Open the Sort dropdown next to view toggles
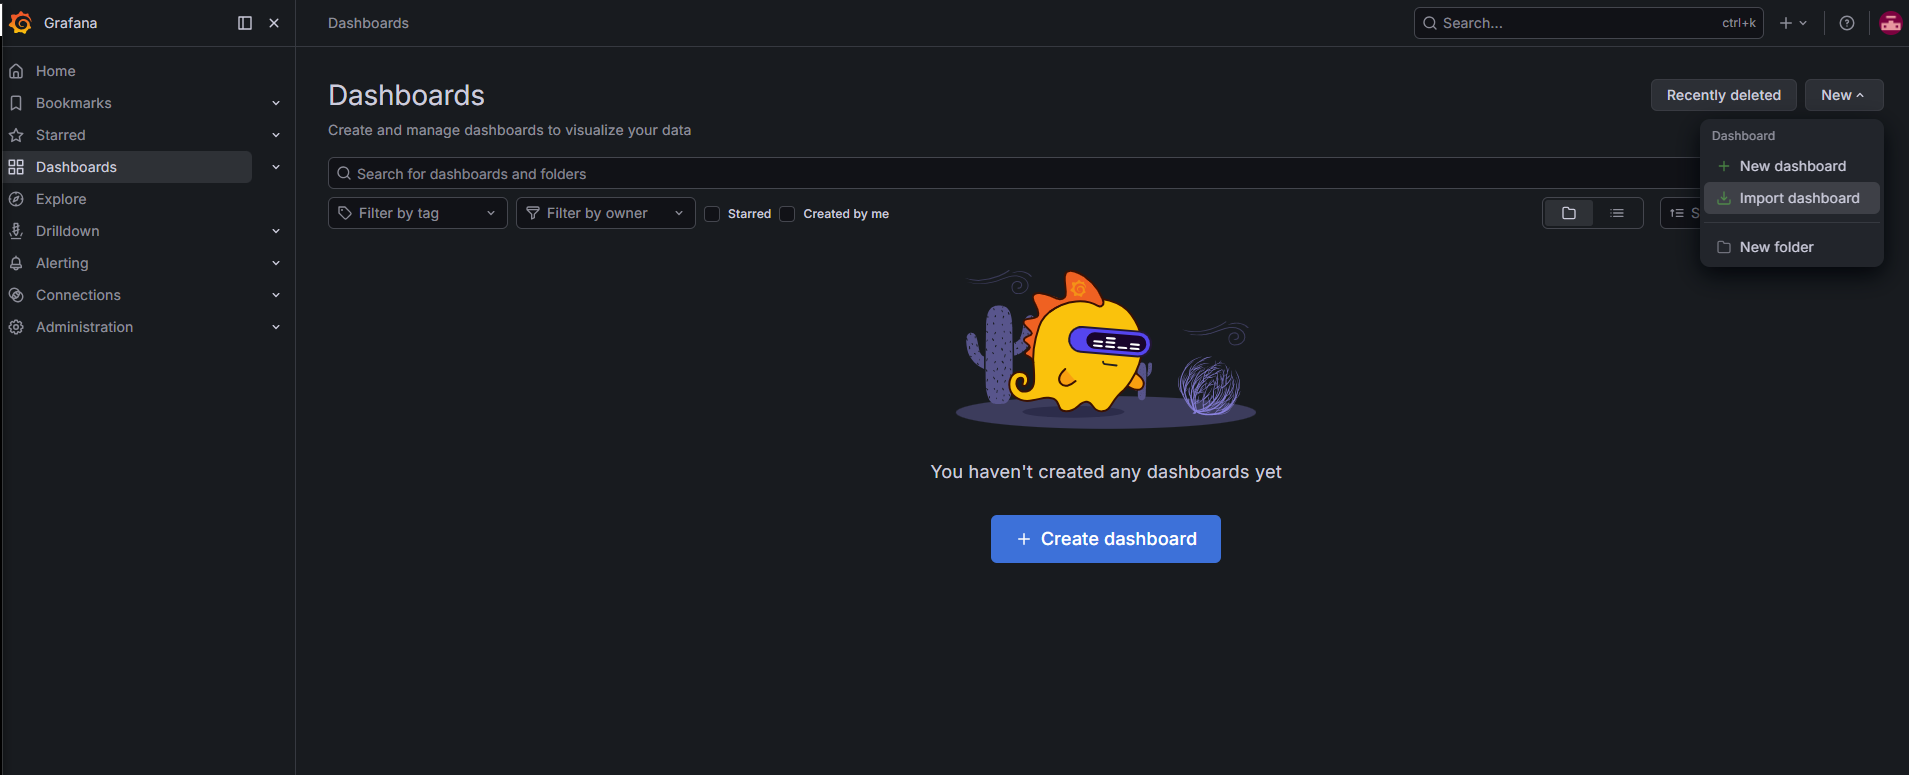 pyautogui.click(x=1682, y=213)
